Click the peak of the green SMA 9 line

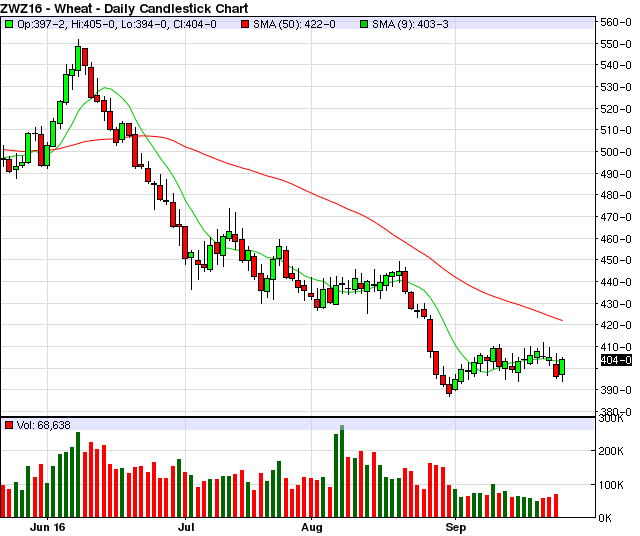[x=105, y=87]
